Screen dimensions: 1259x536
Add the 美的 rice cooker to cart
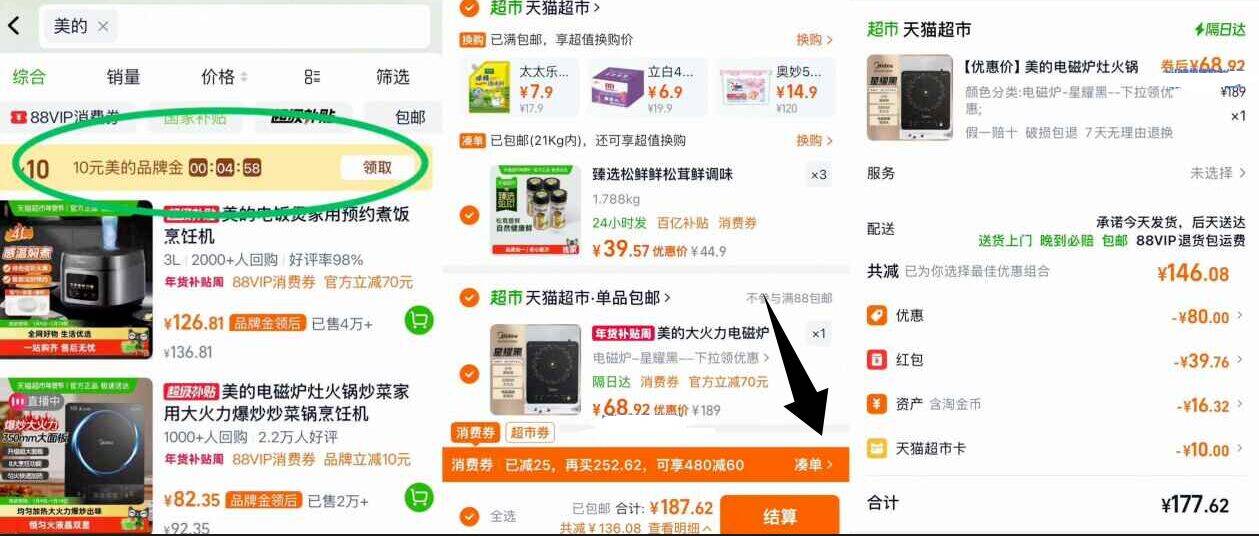(x=418, y=321)
